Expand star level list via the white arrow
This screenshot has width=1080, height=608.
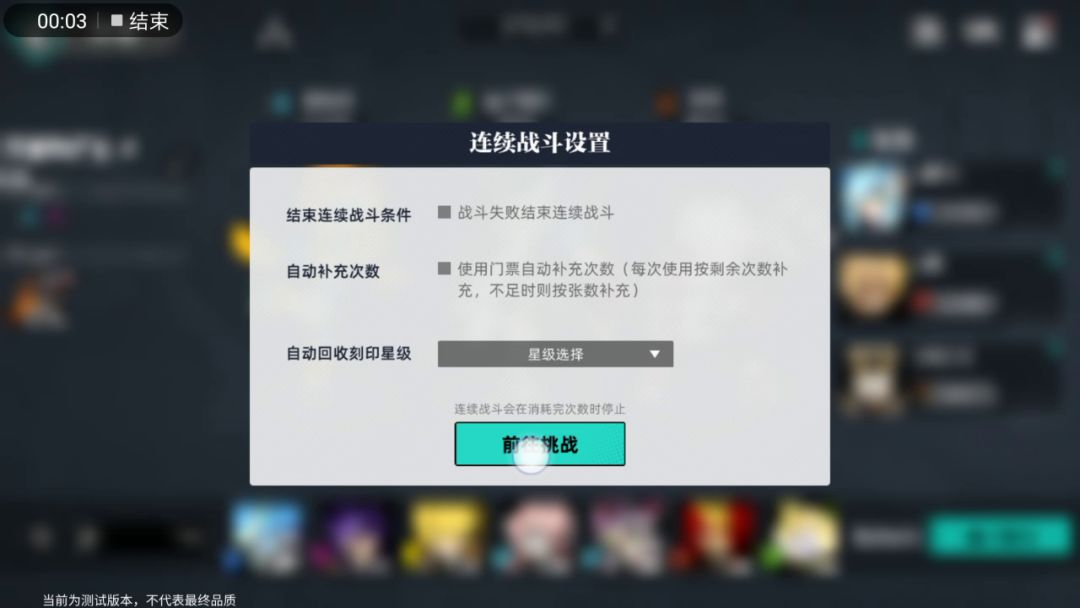654,354
